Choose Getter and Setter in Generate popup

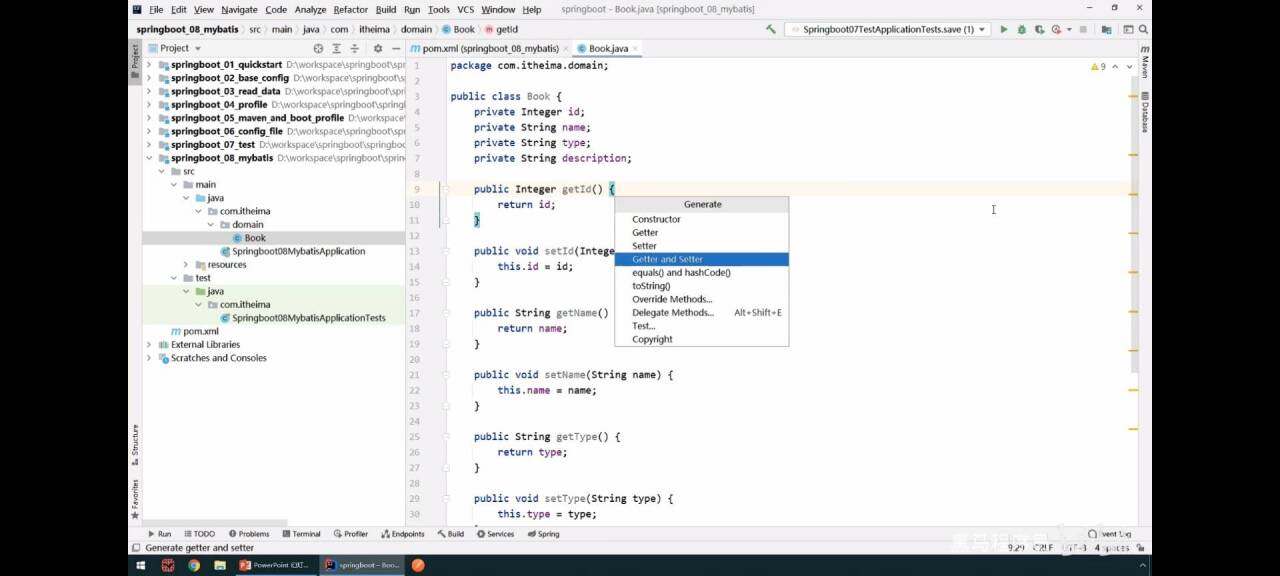tap(701, 259)
